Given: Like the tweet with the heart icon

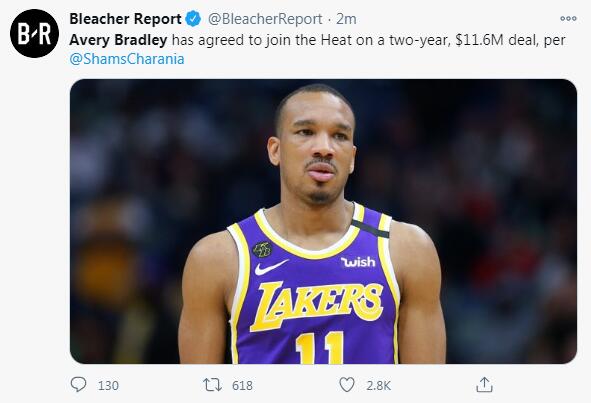Looking at the screenshot, I should click(x=347, y=385).
